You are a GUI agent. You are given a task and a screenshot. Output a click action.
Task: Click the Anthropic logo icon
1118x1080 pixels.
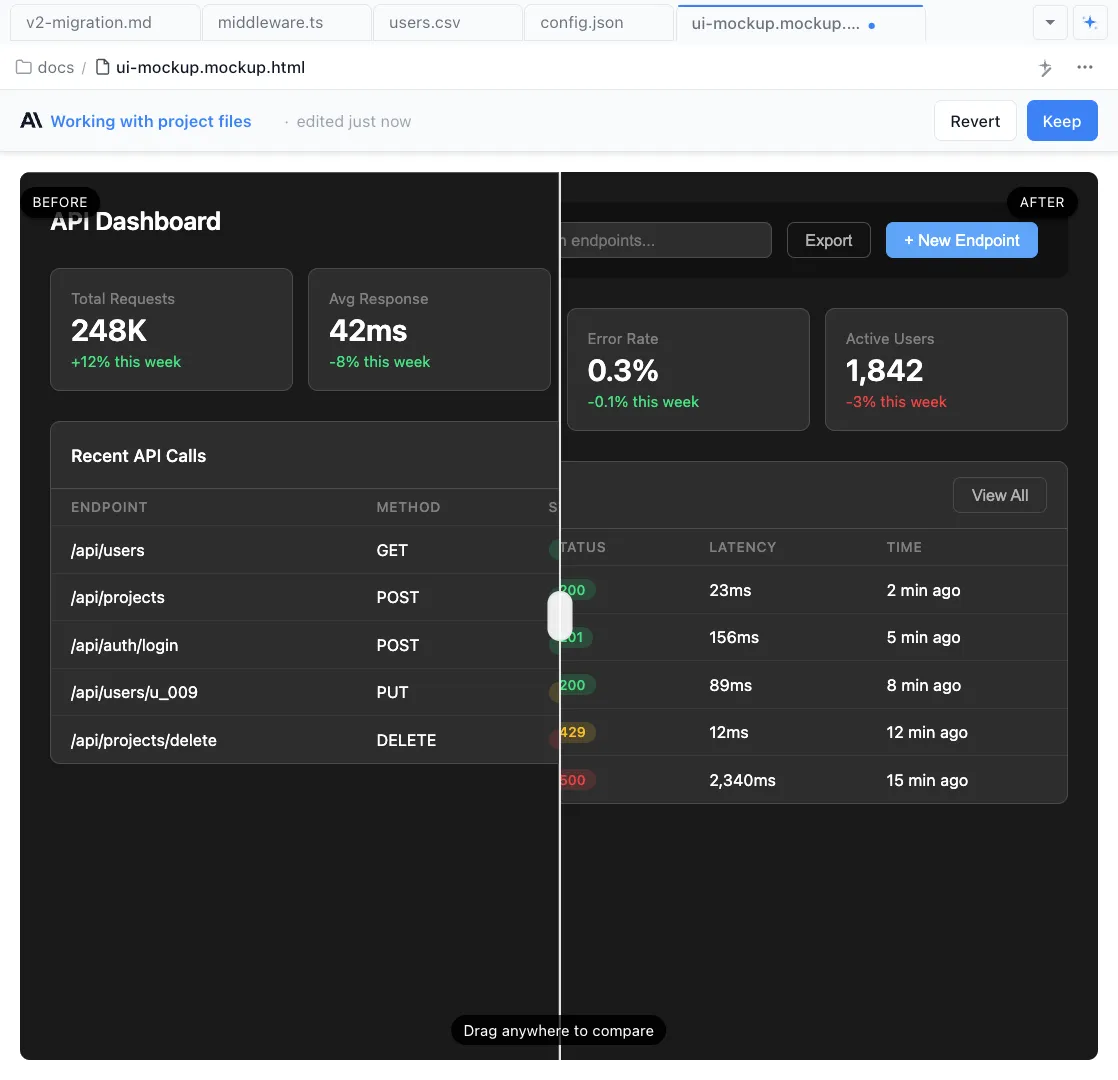click(x=31, y=121)
